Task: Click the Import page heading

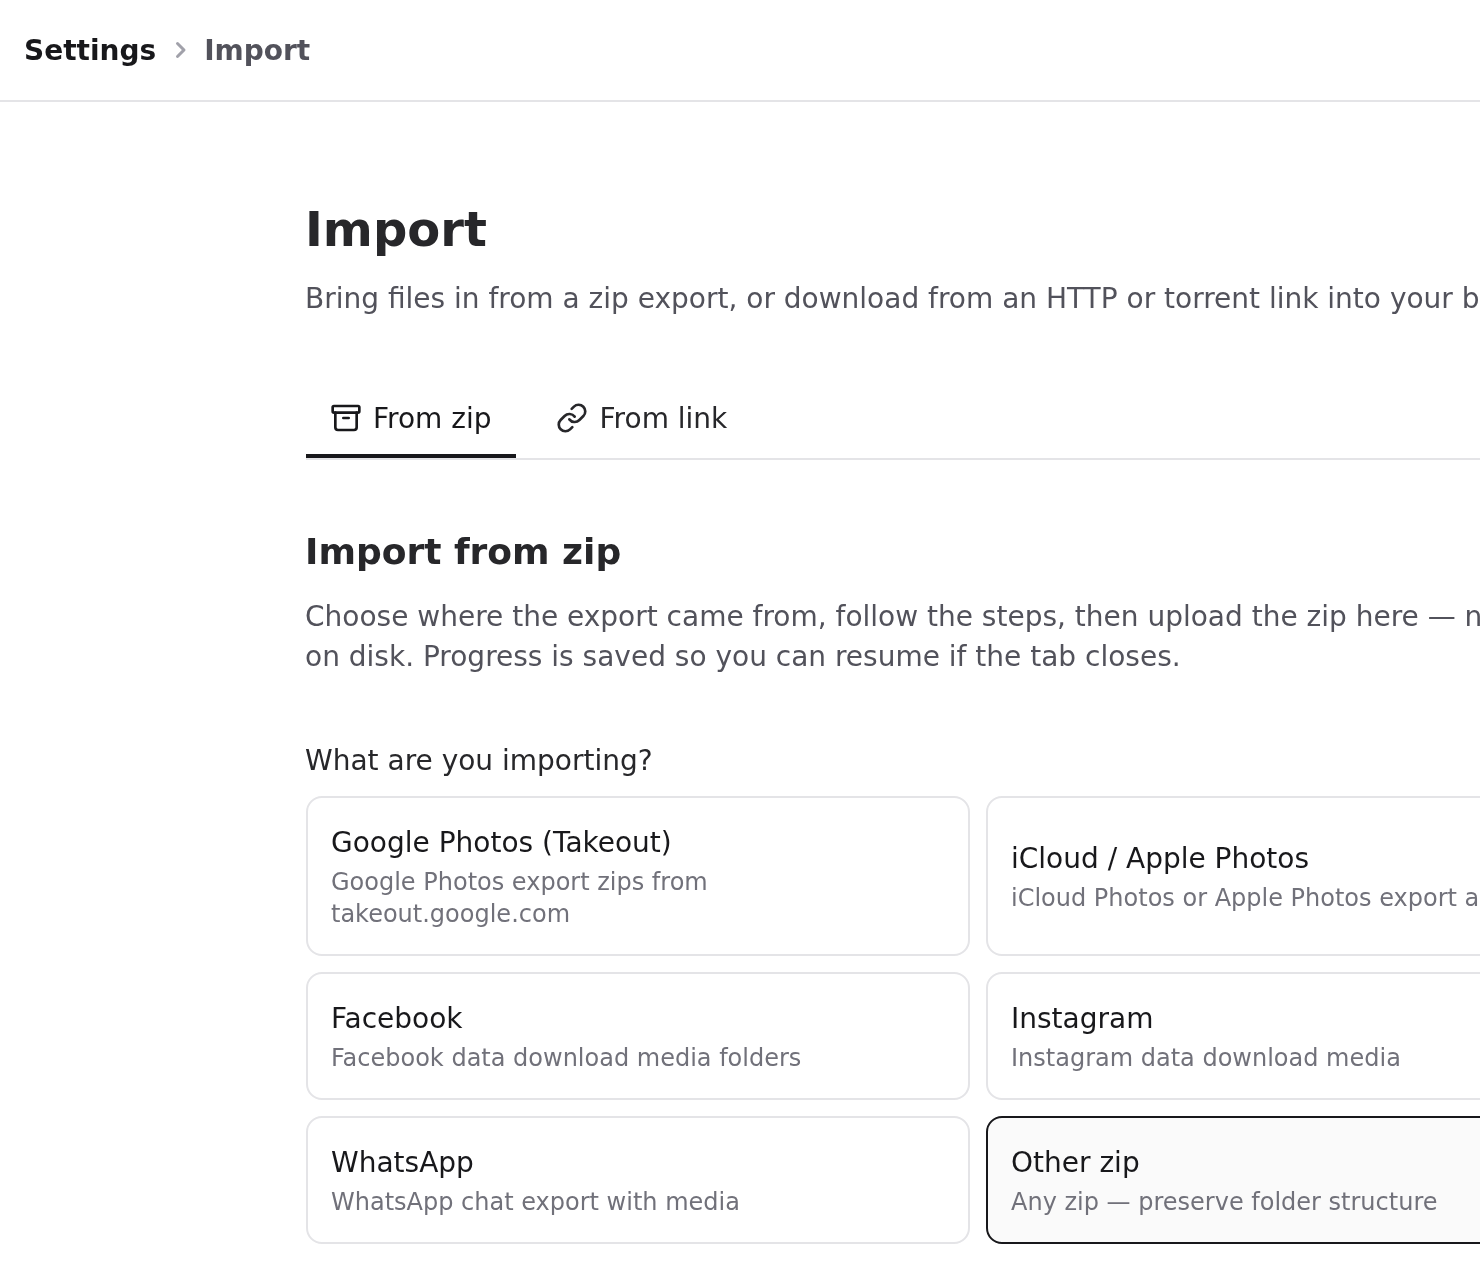Action: tap(396, 230)
